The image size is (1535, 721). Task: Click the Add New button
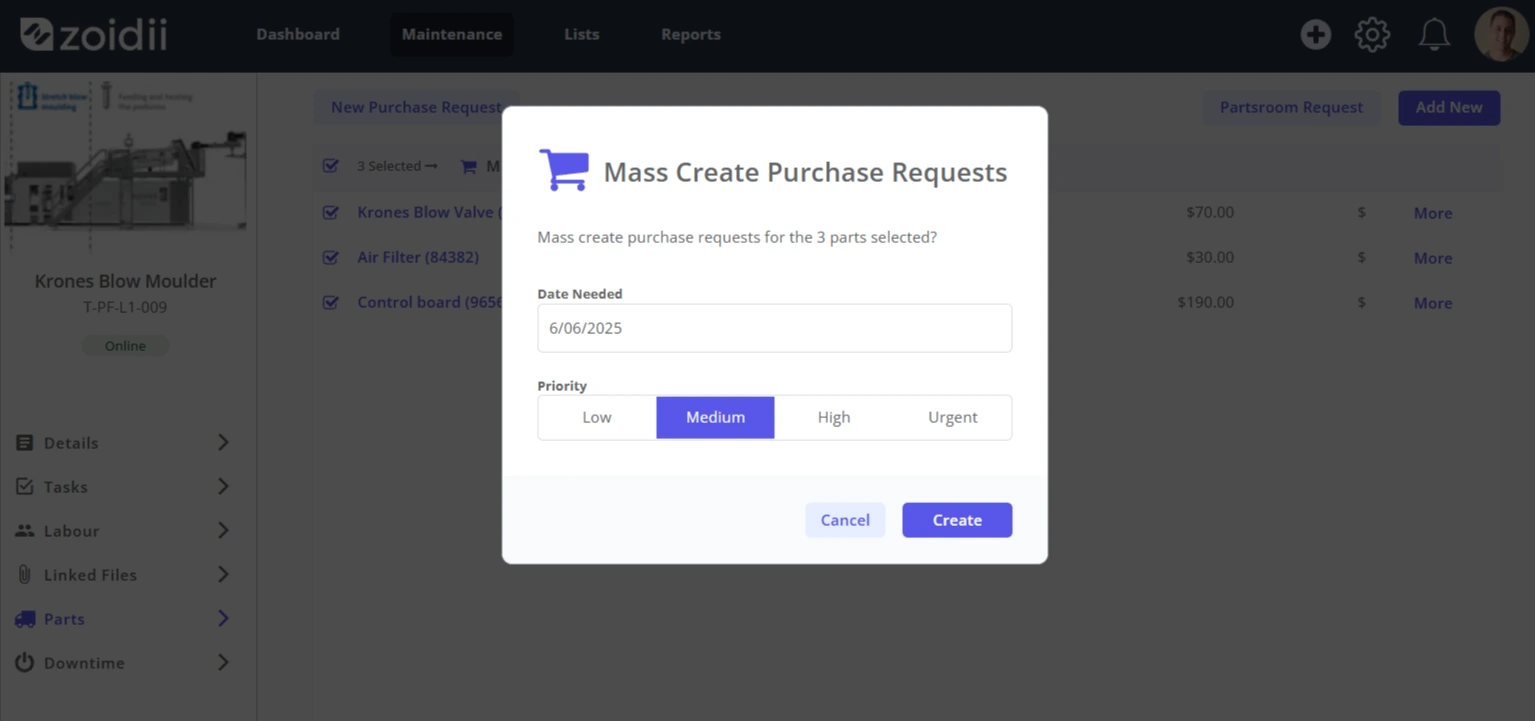tap(1449, 108)
